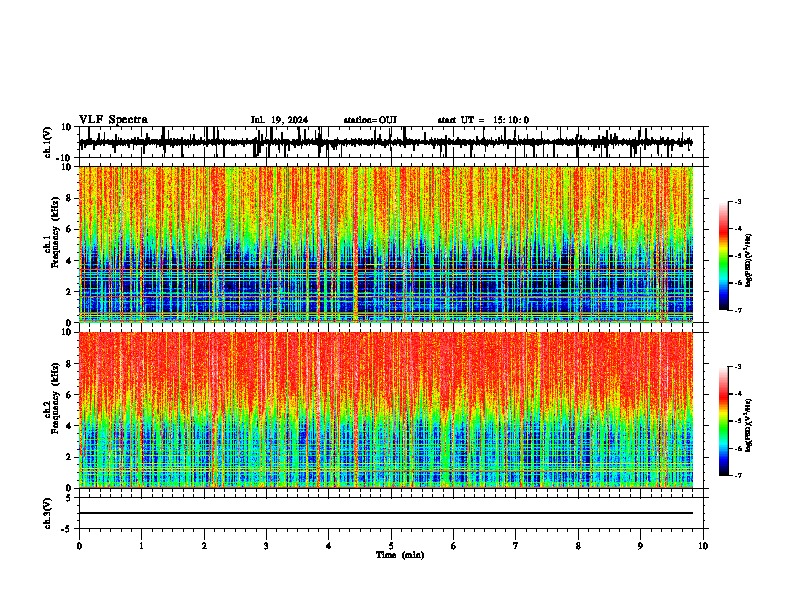
Task: Click the ch.1 color scale bar
Action: click(x=723, y=256)
